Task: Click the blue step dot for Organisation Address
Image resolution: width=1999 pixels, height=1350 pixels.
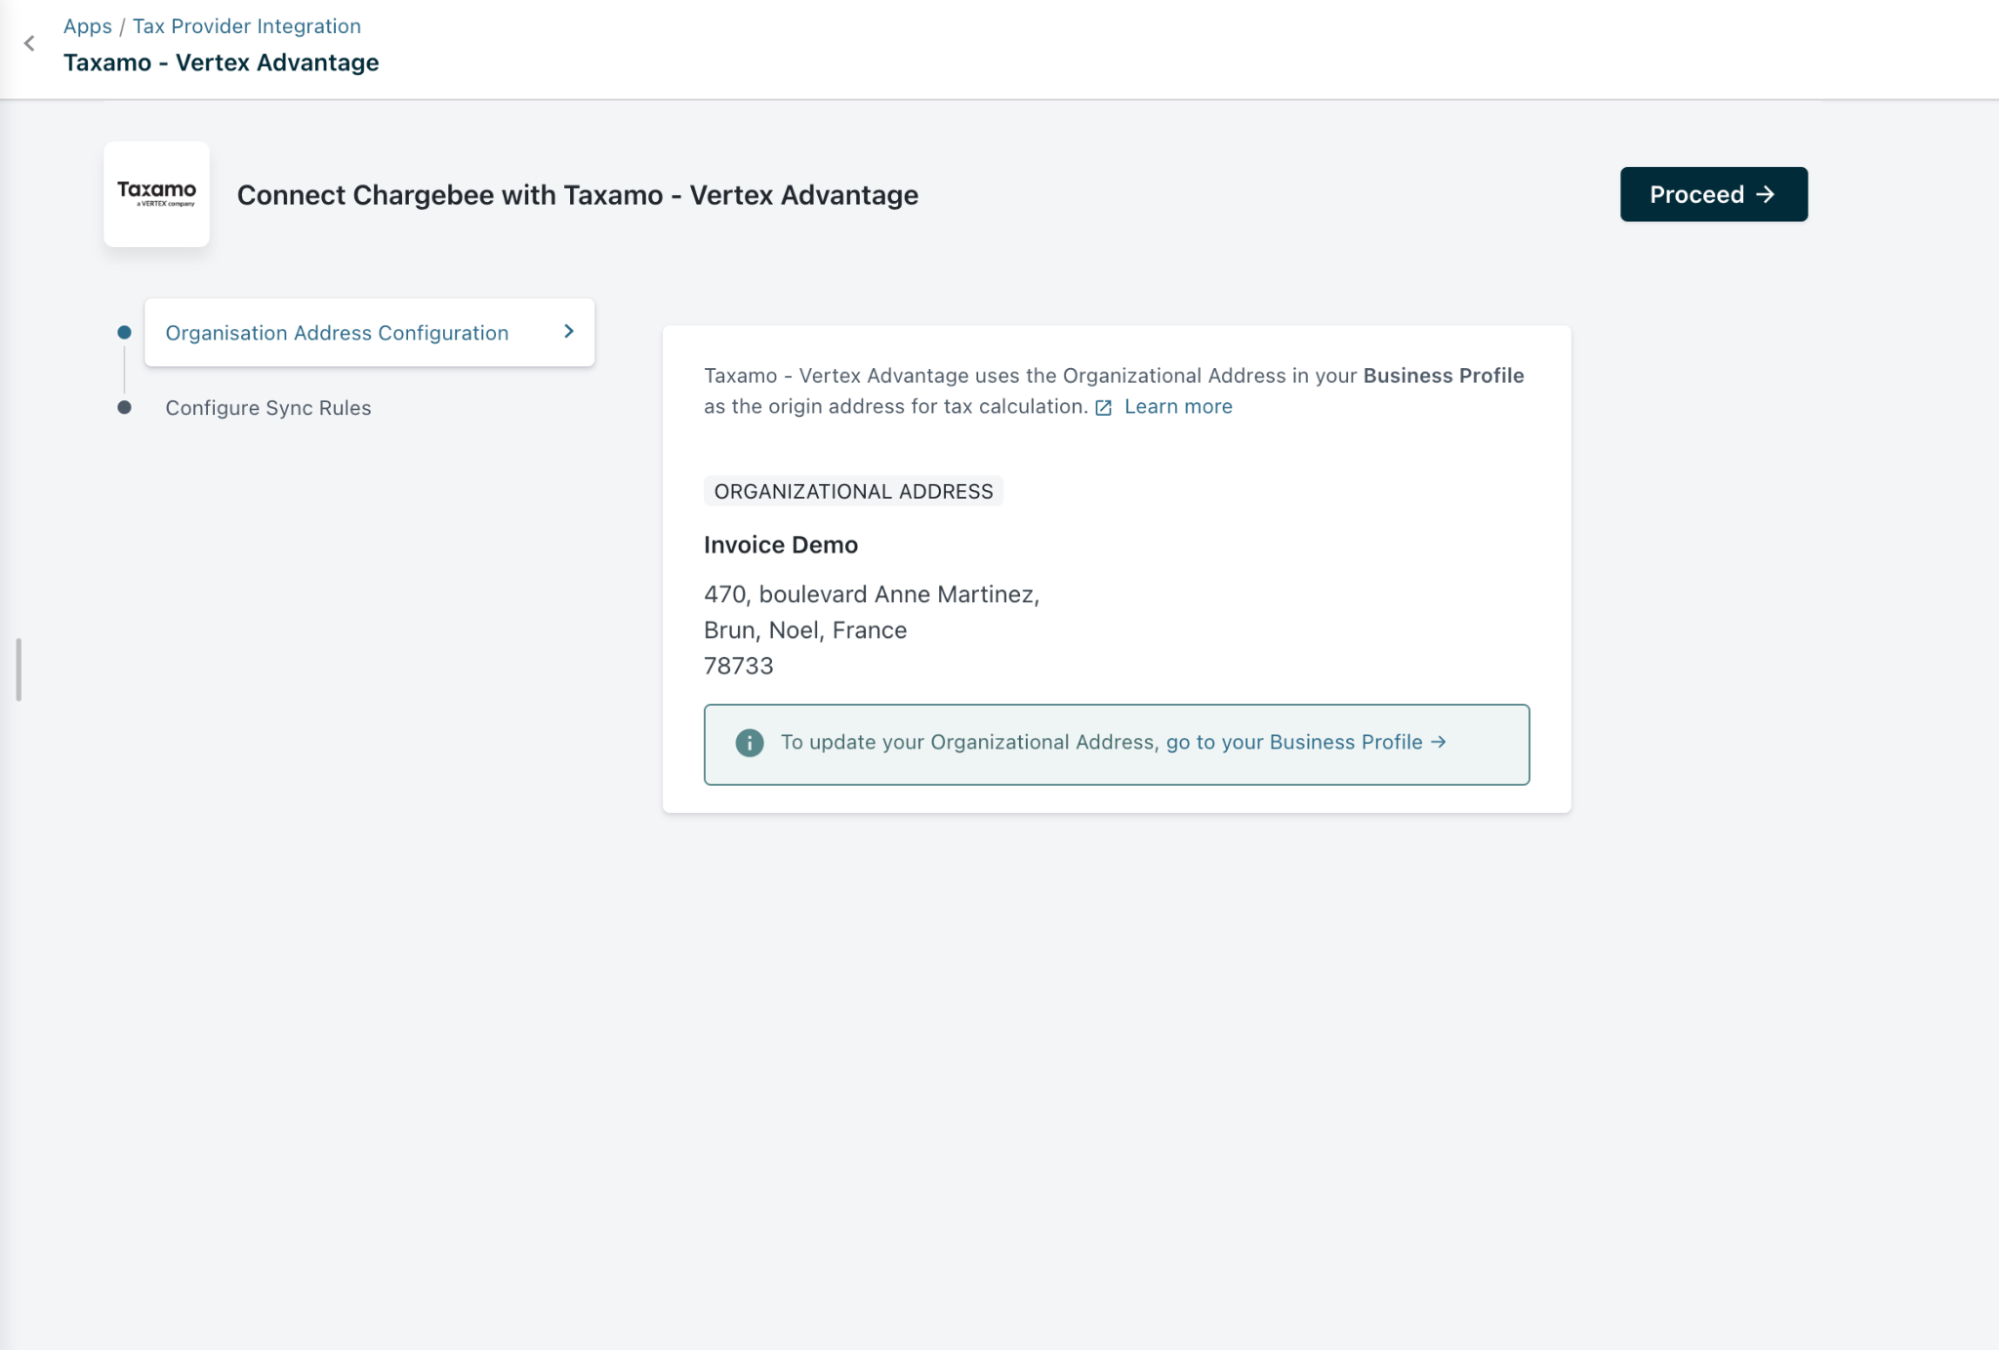Action: [x=124, y=332]
